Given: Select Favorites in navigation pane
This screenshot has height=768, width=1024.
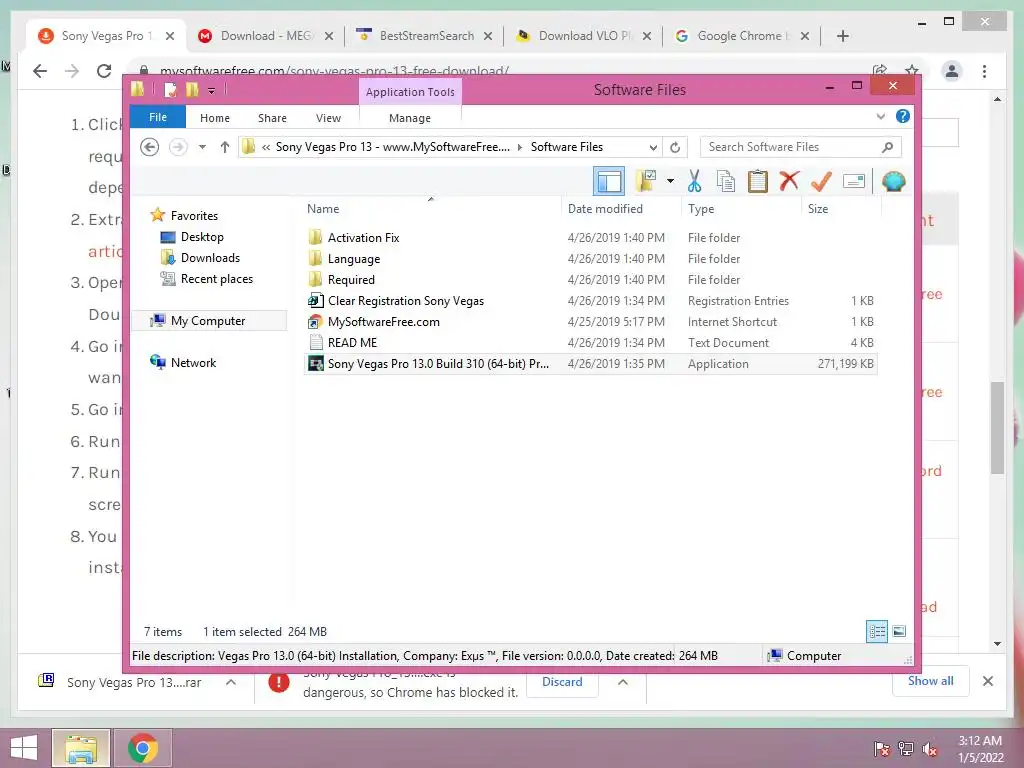Looking at the screenshot, I should 194,216.
